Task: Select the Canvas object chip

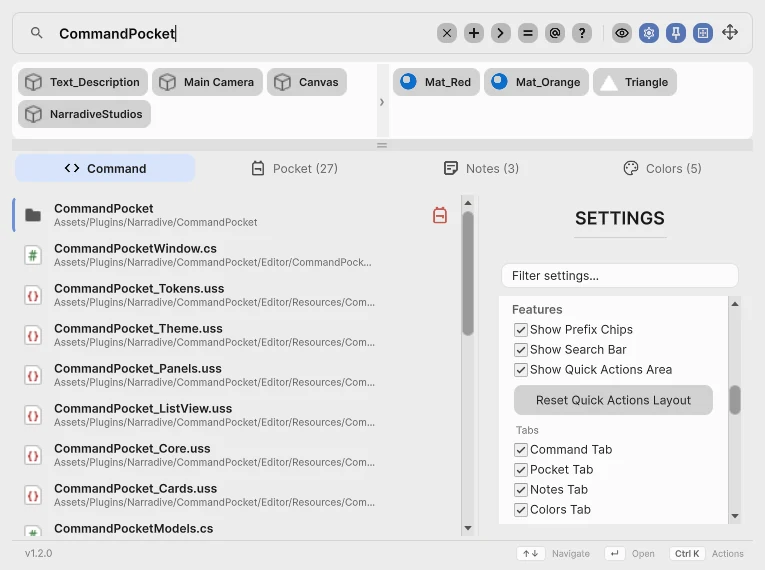Action: pyautogui.click(x=307, y=82)
